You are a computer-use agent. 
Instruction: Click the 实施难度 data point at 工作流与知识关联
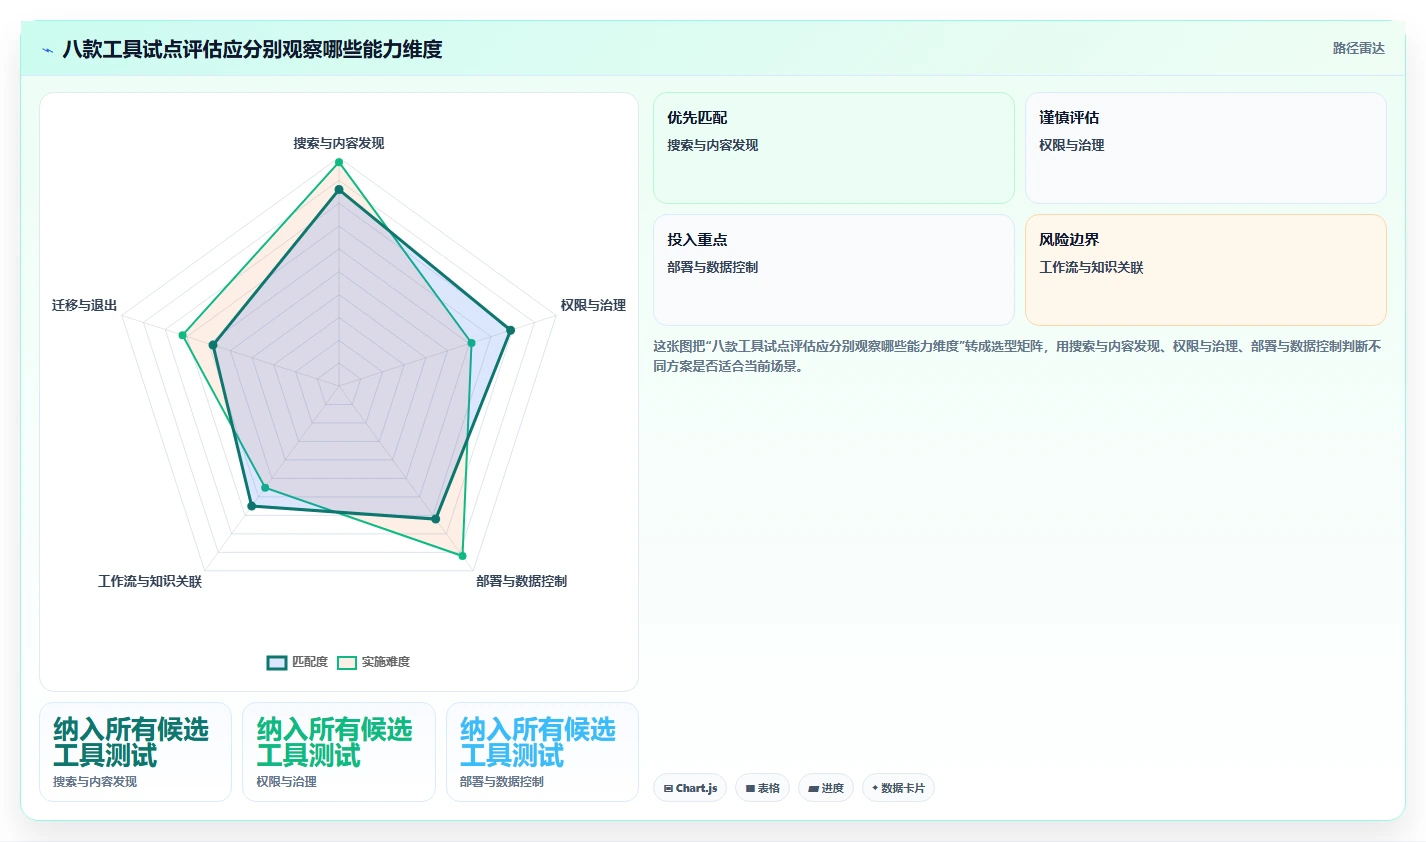pos(265,488)
